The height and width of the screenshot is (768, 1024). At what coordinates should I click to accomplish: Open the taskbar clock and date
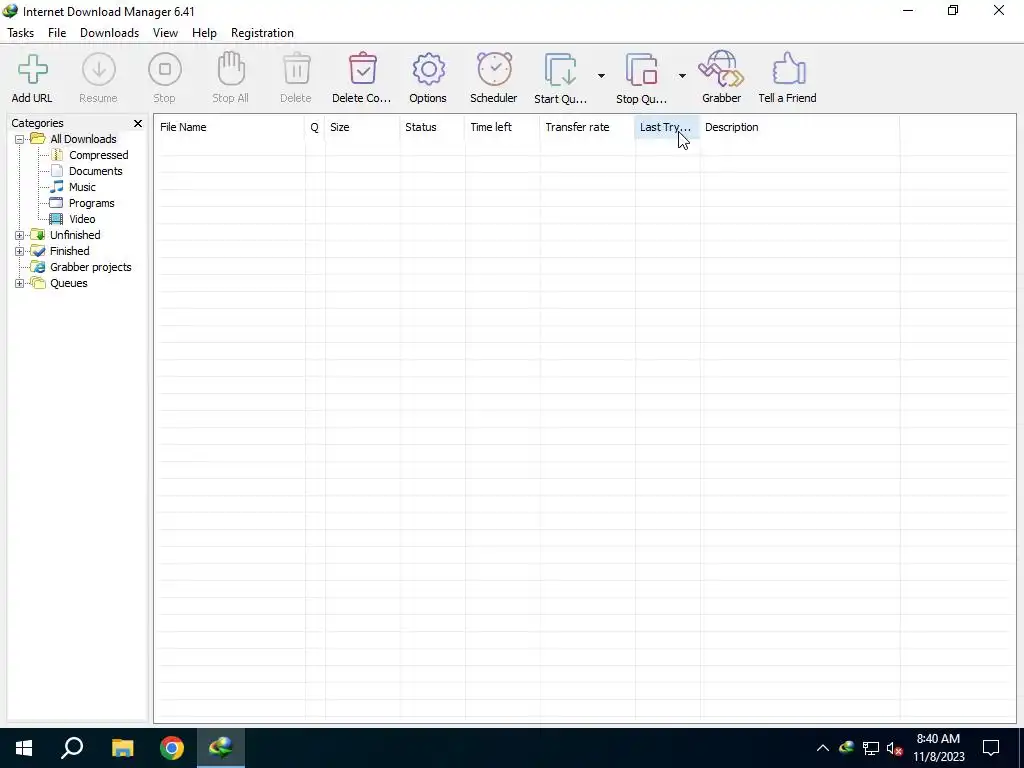[938, 748]
